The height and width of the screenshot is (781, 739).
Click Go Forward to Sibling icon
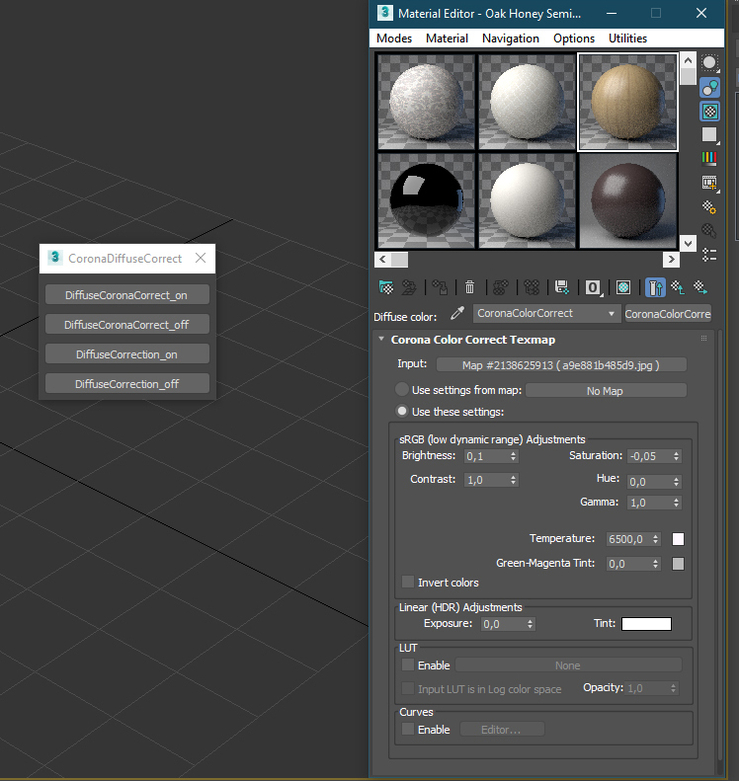701,287
